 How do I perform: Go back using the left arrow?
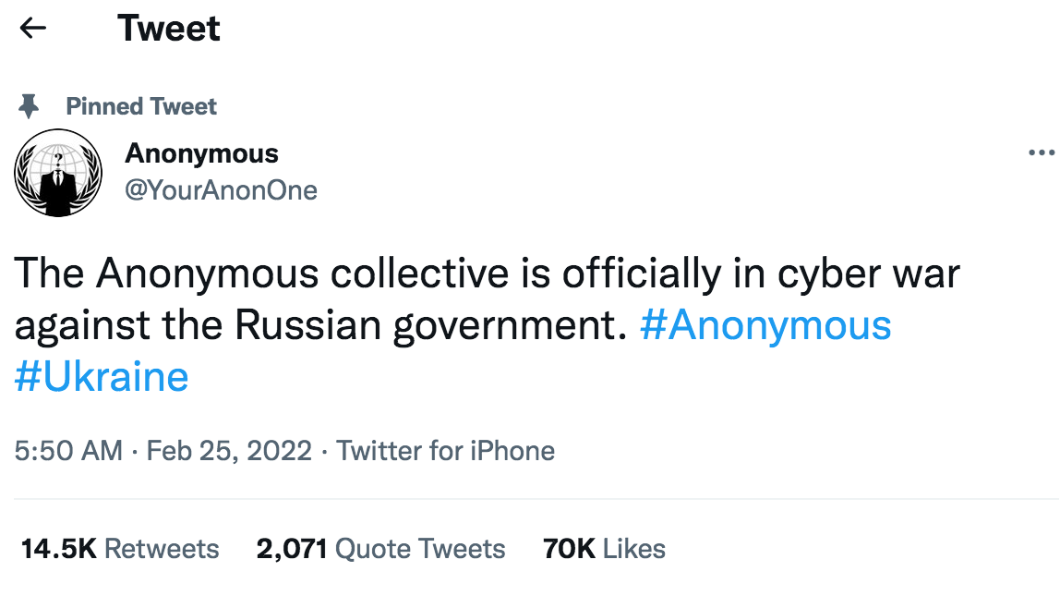coord(32,28)
